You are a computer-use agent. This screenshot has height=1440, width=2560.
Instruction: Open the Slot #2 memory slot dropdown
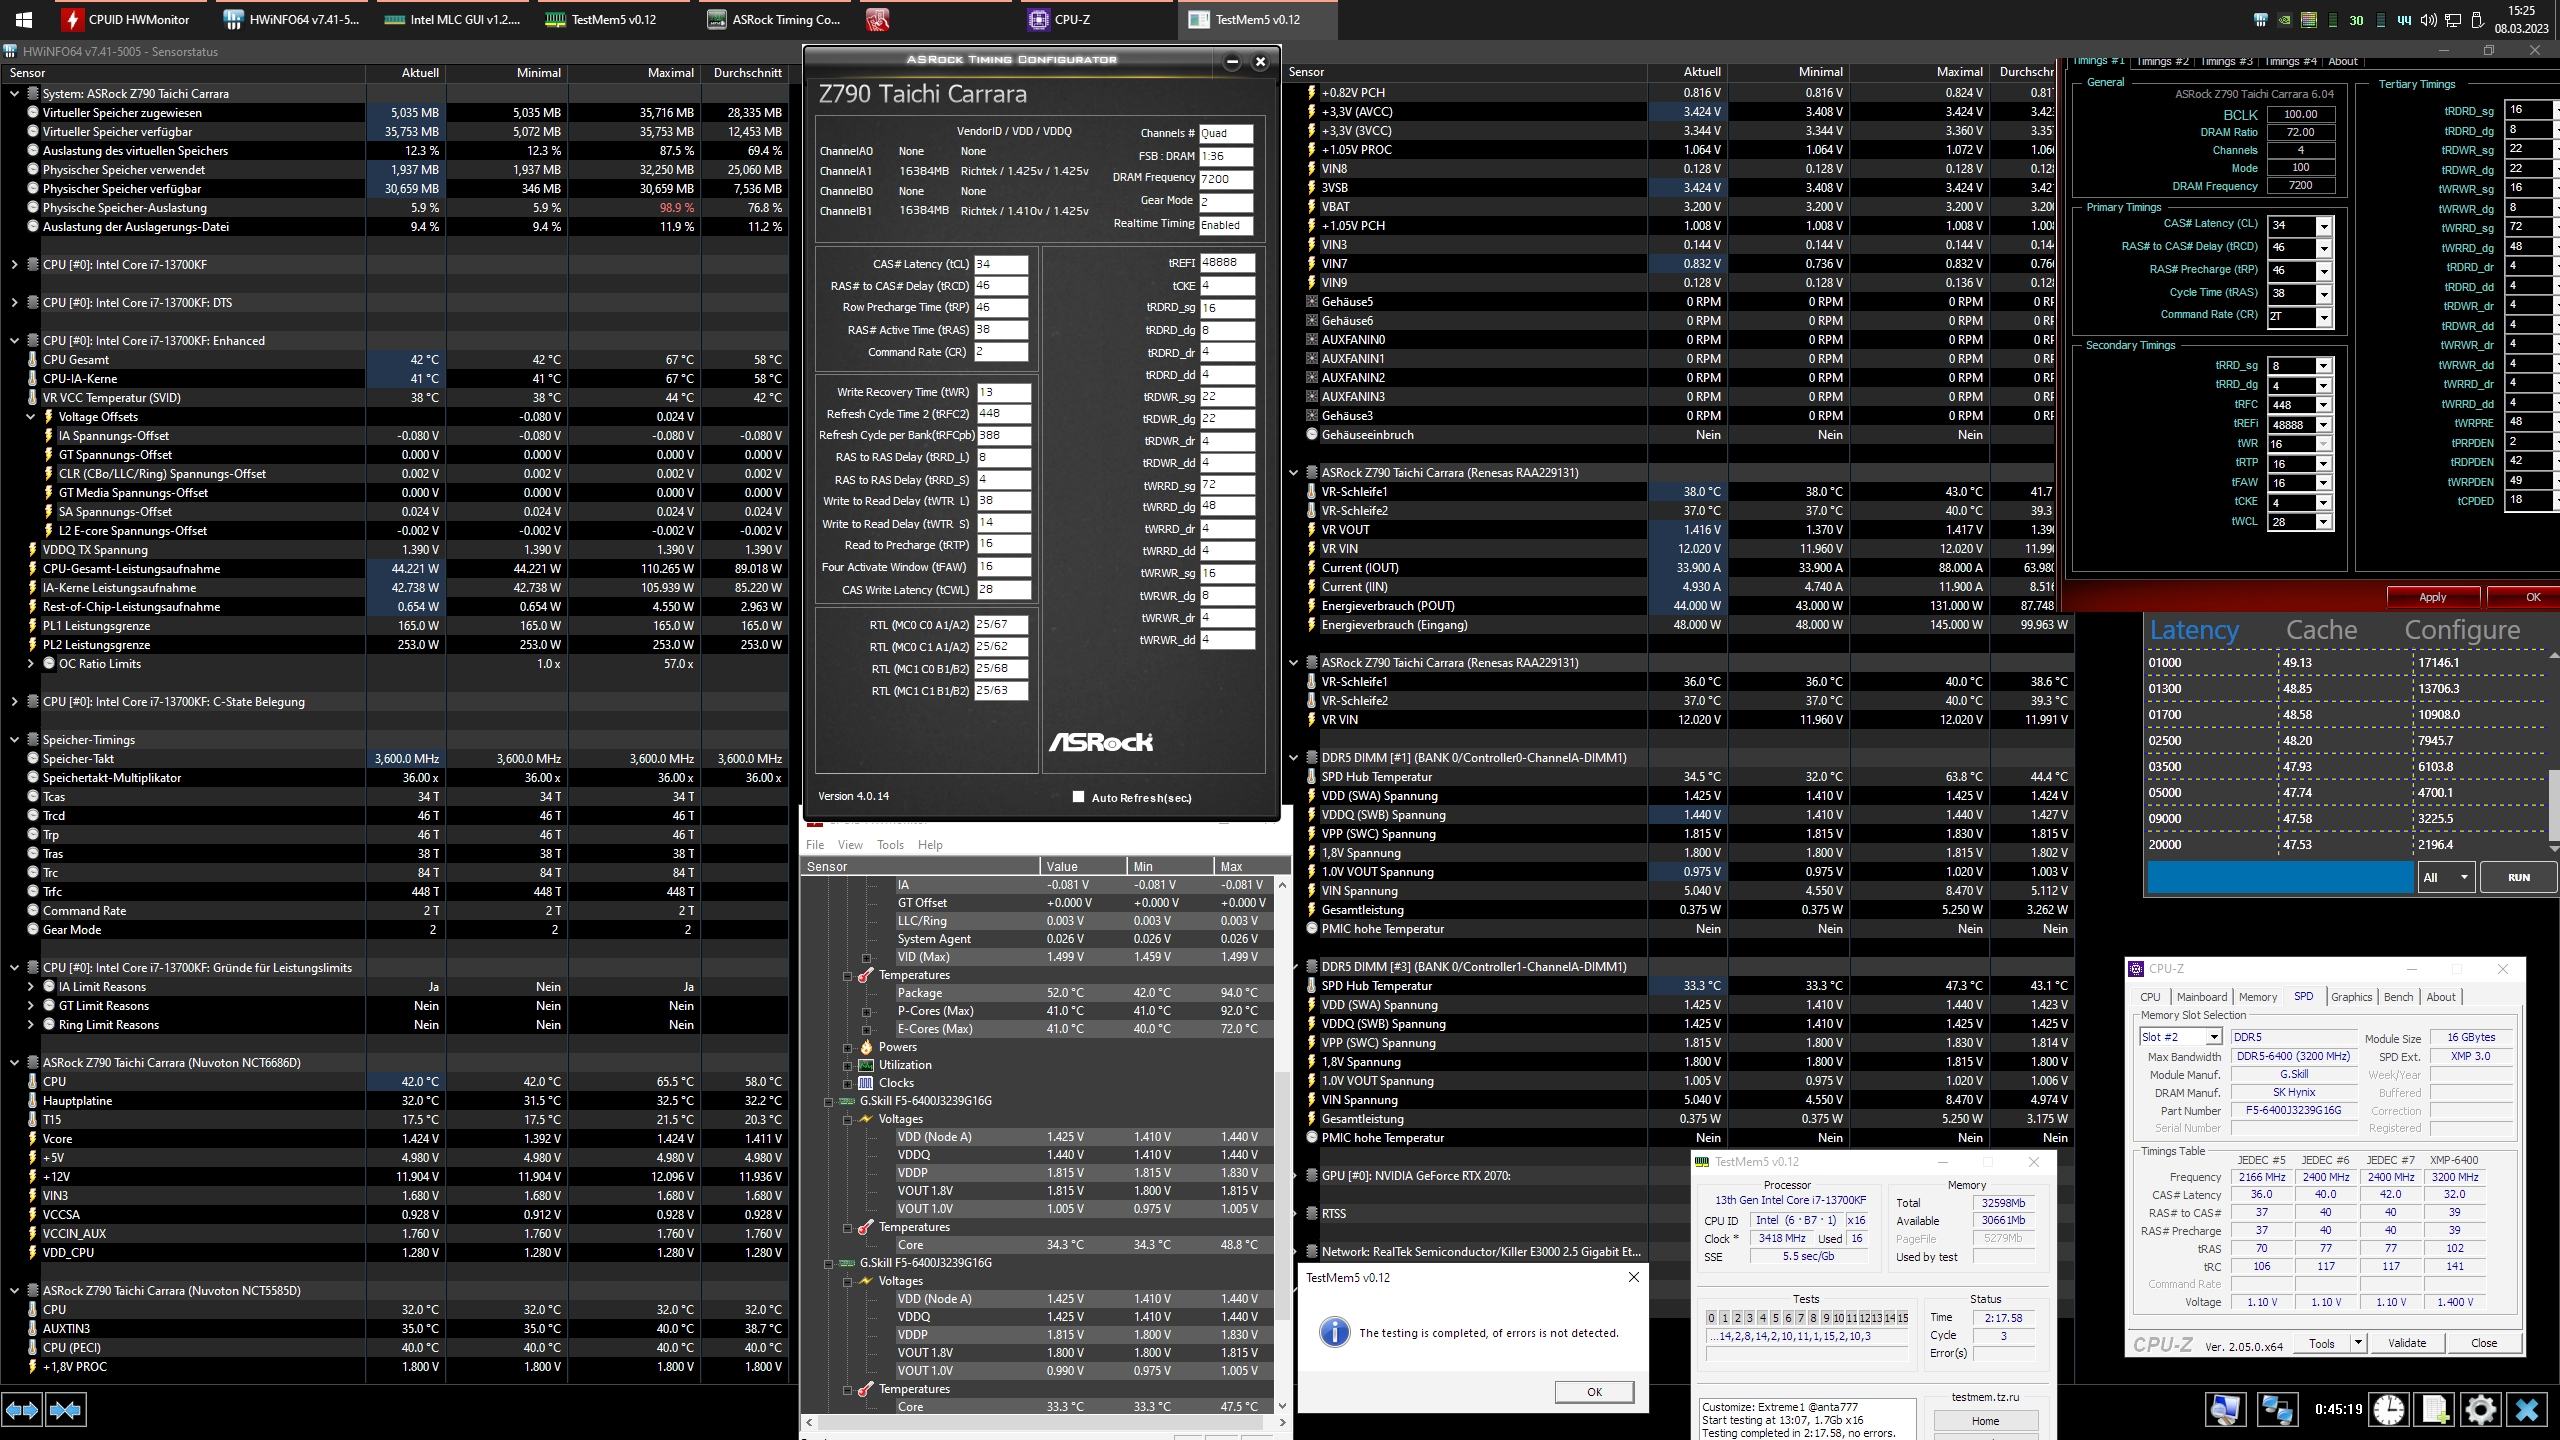[x=2213, y=1037]
